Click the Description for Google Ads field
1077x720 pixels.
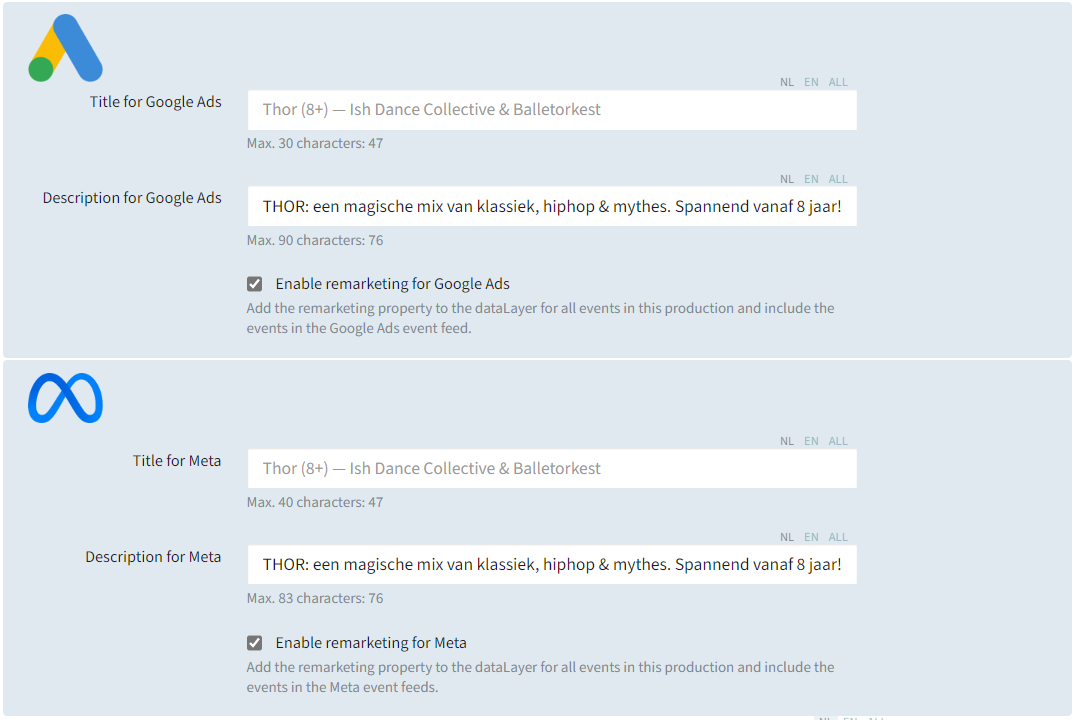click(551, 206)
